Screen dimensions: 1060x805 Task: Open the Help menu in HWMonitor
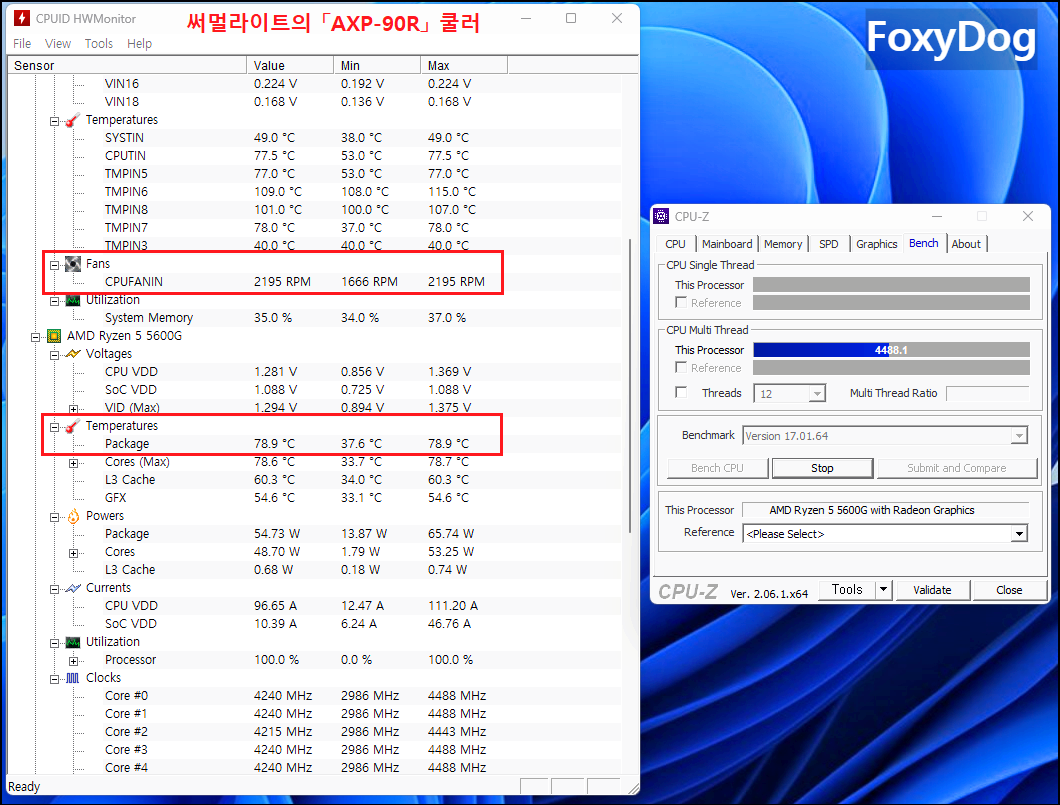(x=139, y=43)
